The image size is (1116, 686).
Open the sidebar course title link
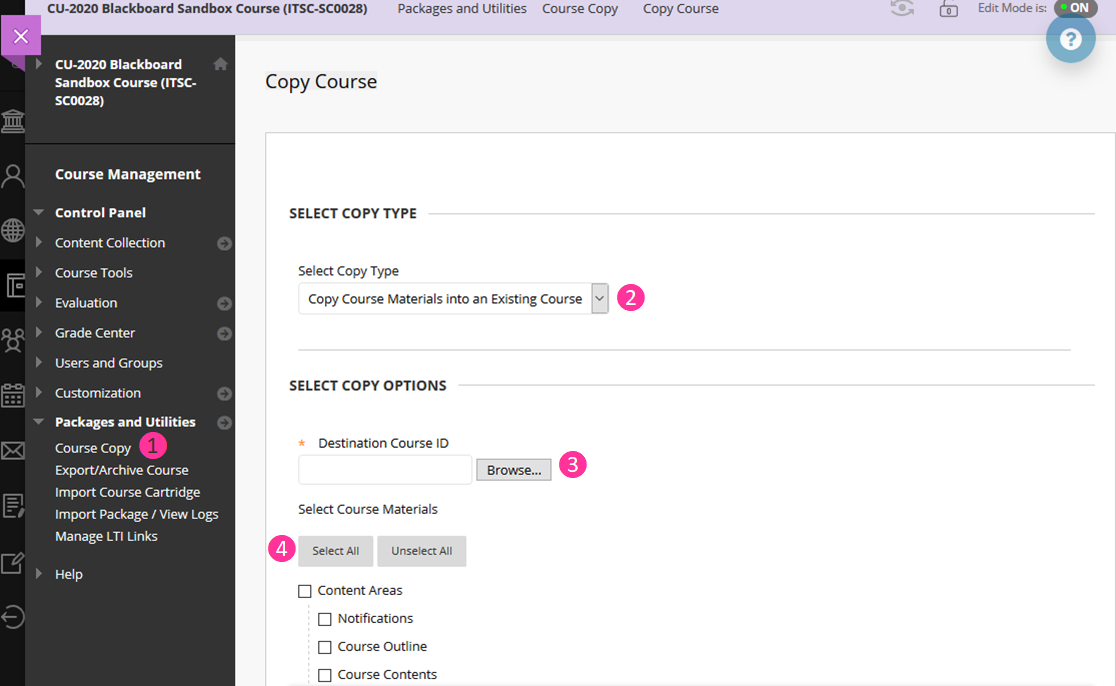coord(126,82)
